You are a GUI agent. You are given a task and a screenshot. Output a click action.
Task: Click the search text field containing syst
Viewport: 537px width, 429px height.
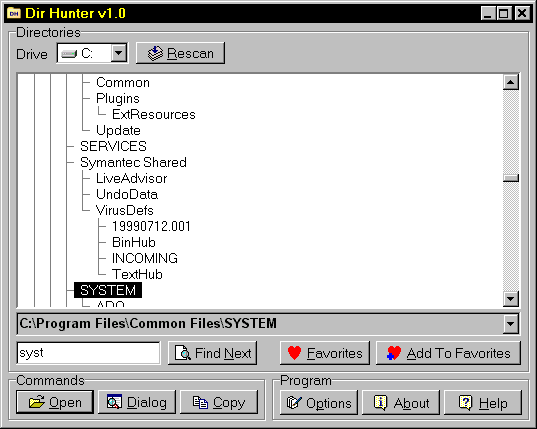(x=88, y=353)
